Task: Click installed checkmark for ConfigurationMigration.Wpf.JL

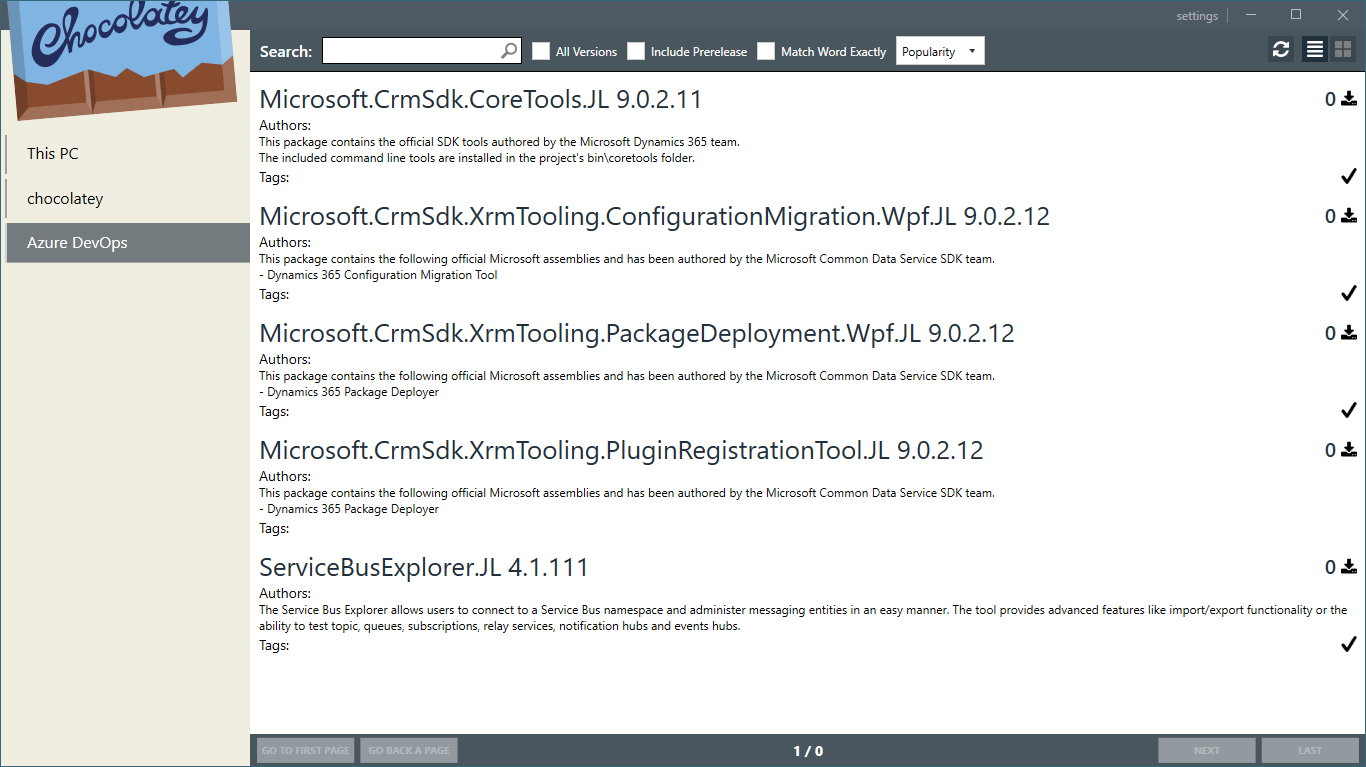Action: pos(1349,294)
